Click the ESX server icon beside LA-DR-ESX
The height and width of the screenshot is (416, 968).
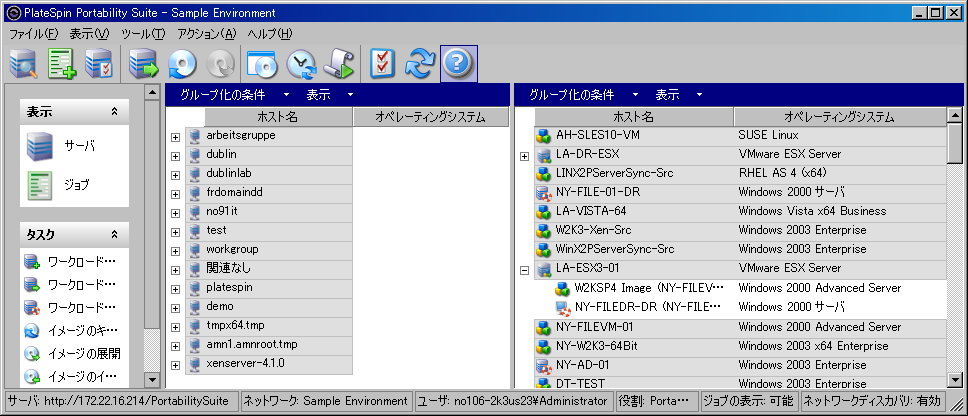(544, 154)
